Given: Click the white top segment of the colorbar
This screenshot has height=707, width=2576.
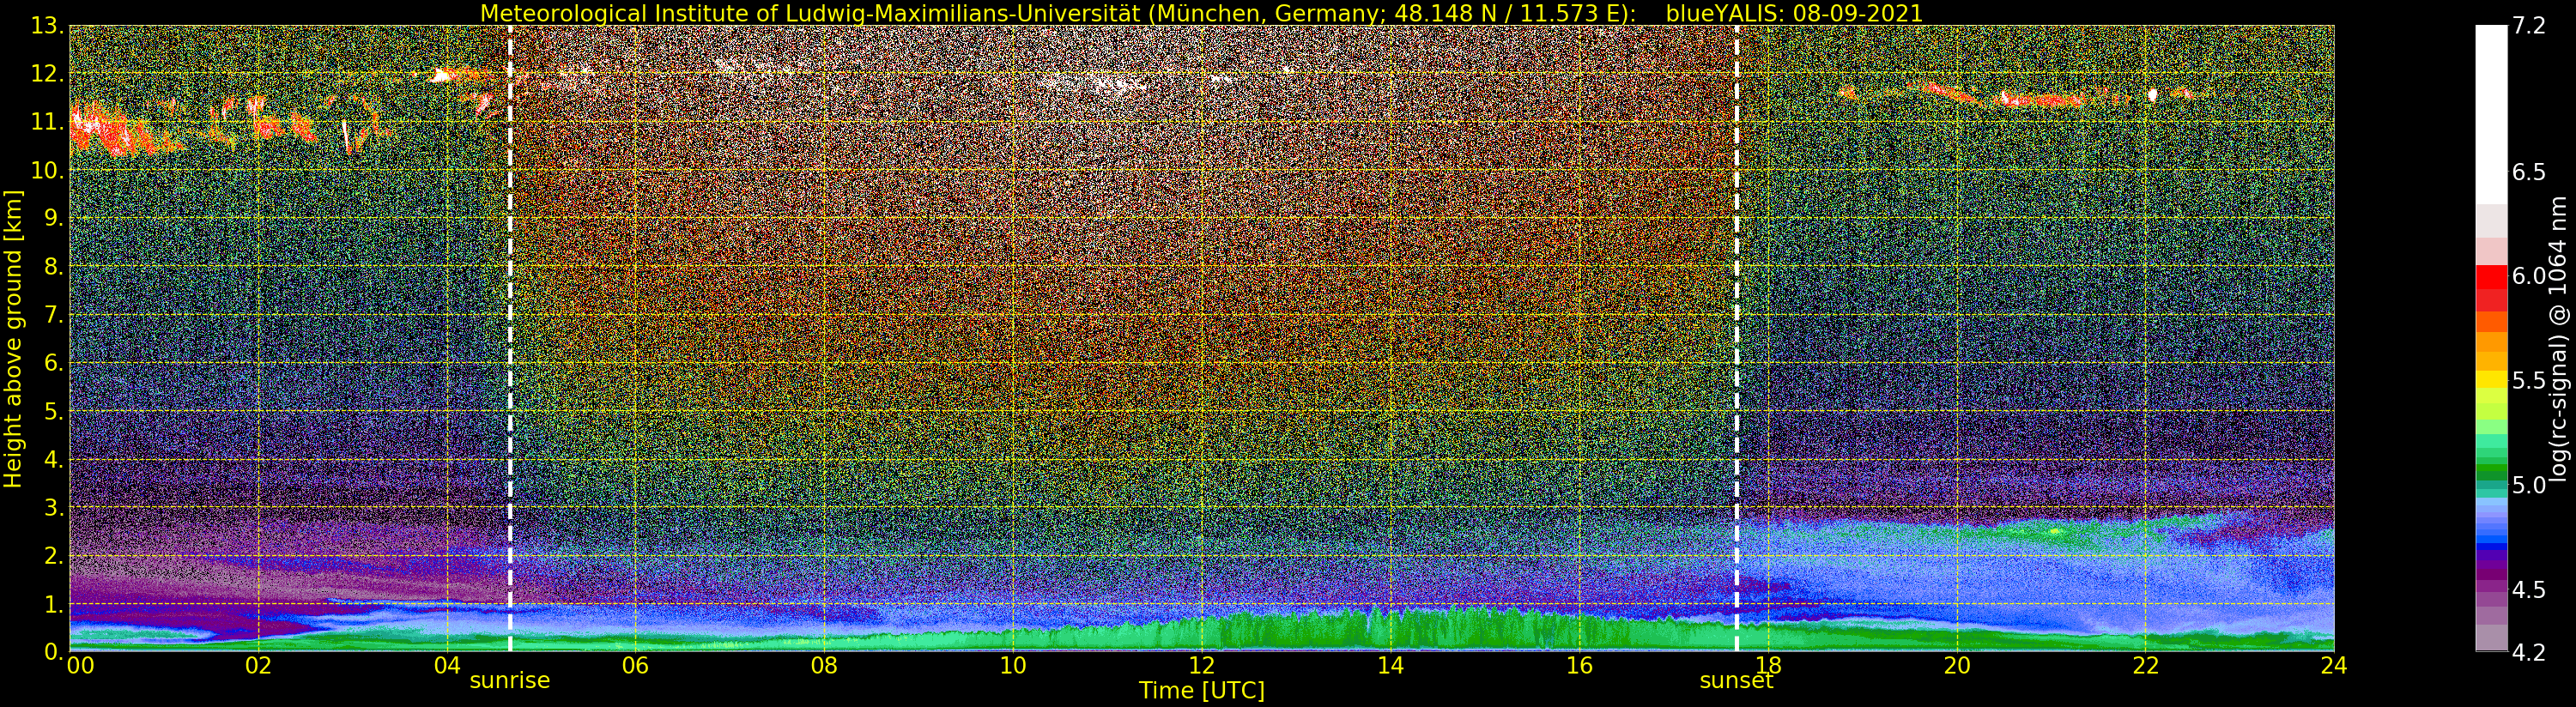Looking at the screenshot, I should pyautogui.click(x=2491, y=115).
